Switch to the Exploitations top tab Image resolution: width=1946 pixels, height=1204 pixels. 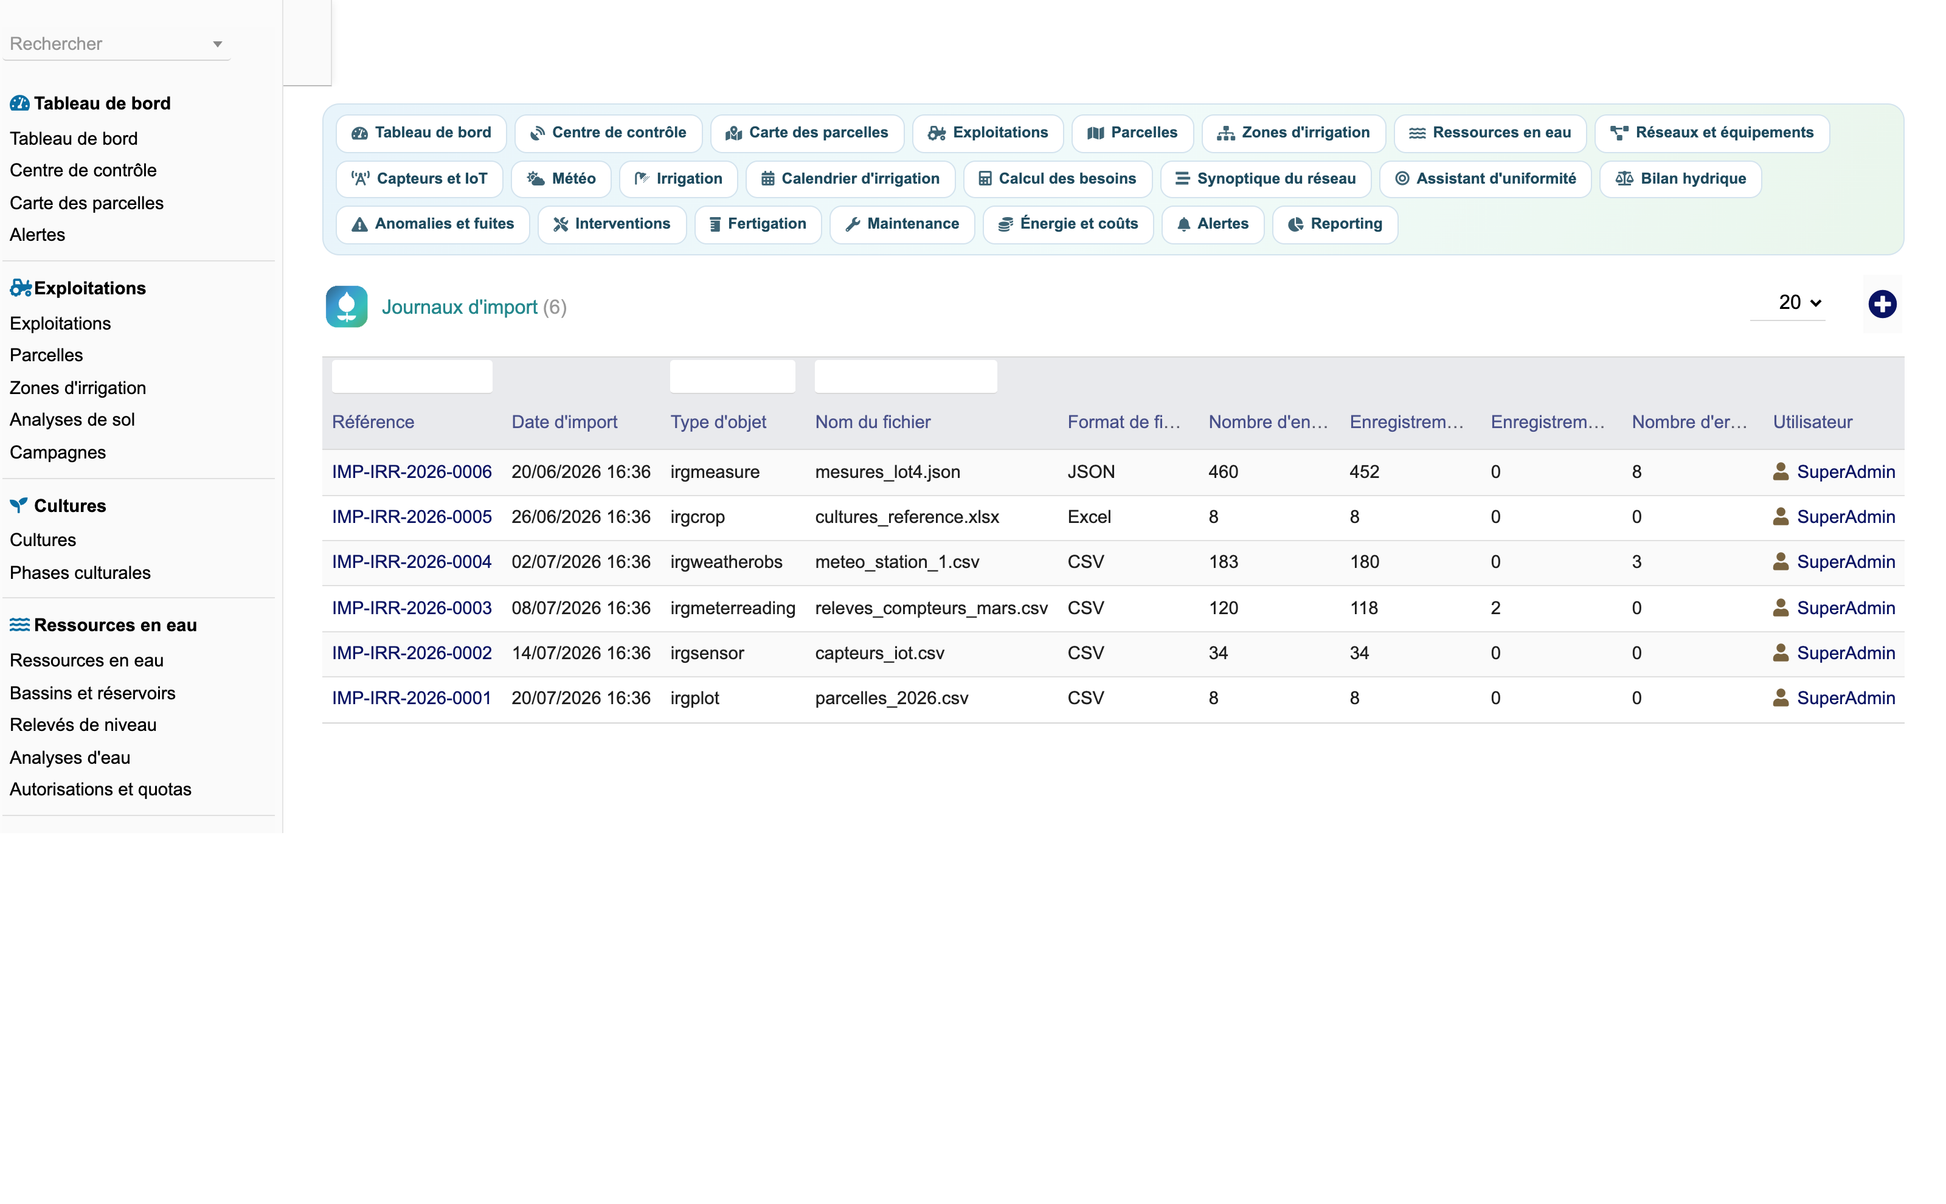[988, 133]
